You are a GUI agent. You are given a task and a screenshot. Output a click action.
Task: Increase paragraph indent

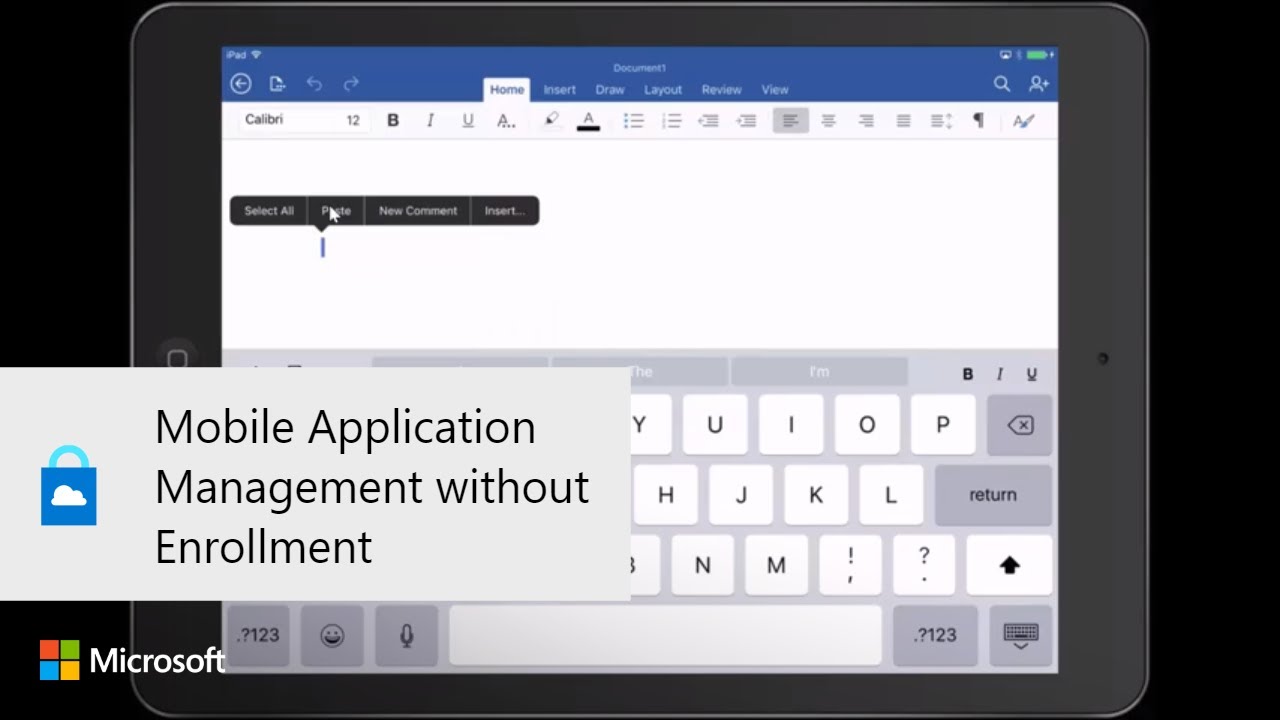(x=747, y=121)
